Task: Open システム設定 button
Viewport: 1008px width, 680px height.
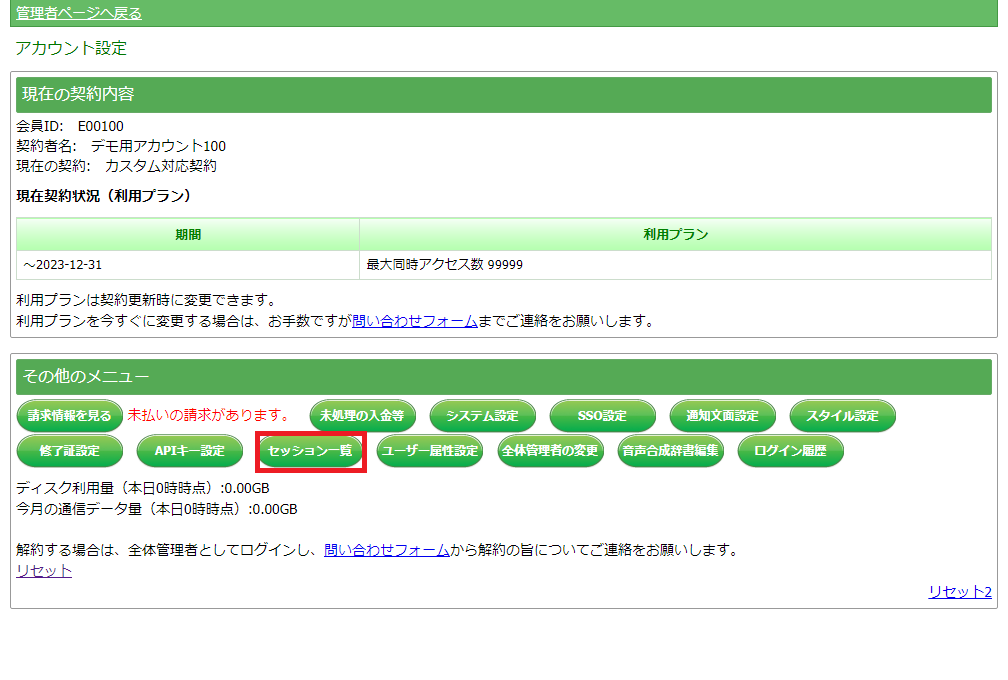Action: (x=482, y=416)
